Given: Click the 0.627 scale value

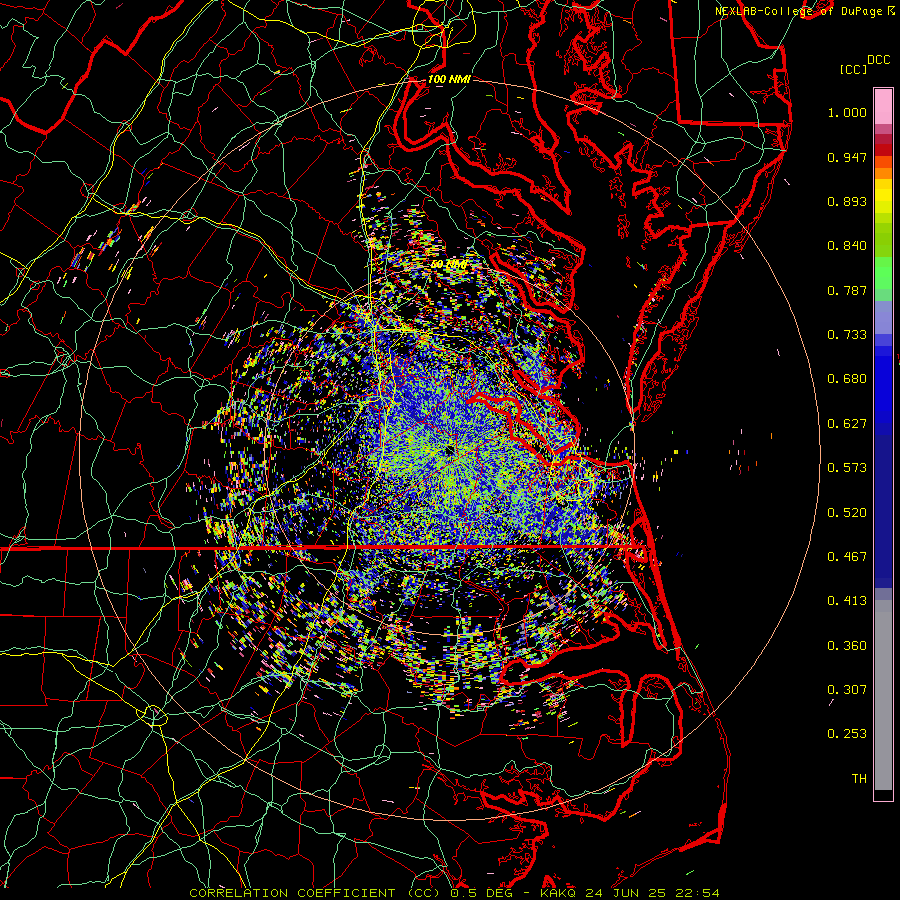Looking at the screenshot, I should pos(847,424).
